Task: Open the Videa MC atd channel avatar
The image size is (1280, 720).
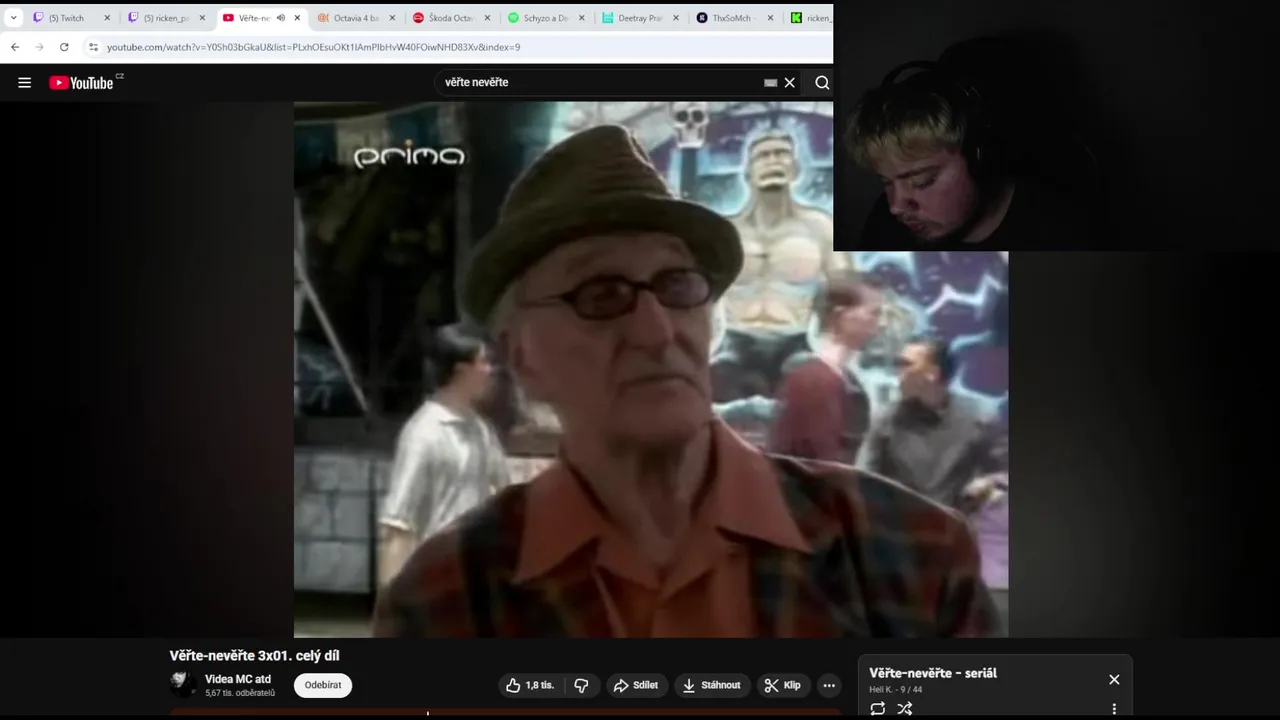Action: 182,685
